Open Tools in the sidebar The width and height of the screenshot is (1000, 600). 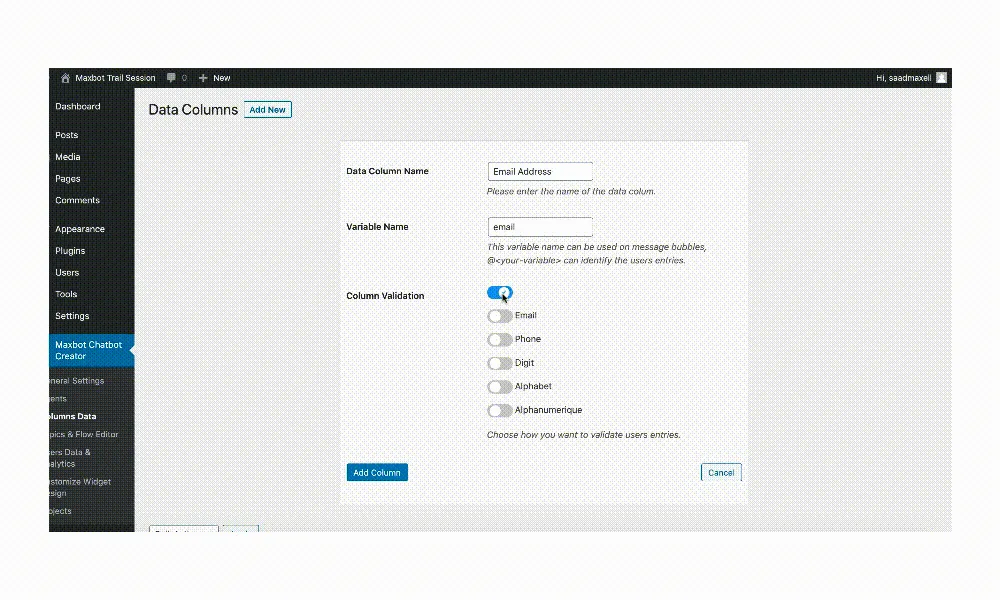point(66,294)
